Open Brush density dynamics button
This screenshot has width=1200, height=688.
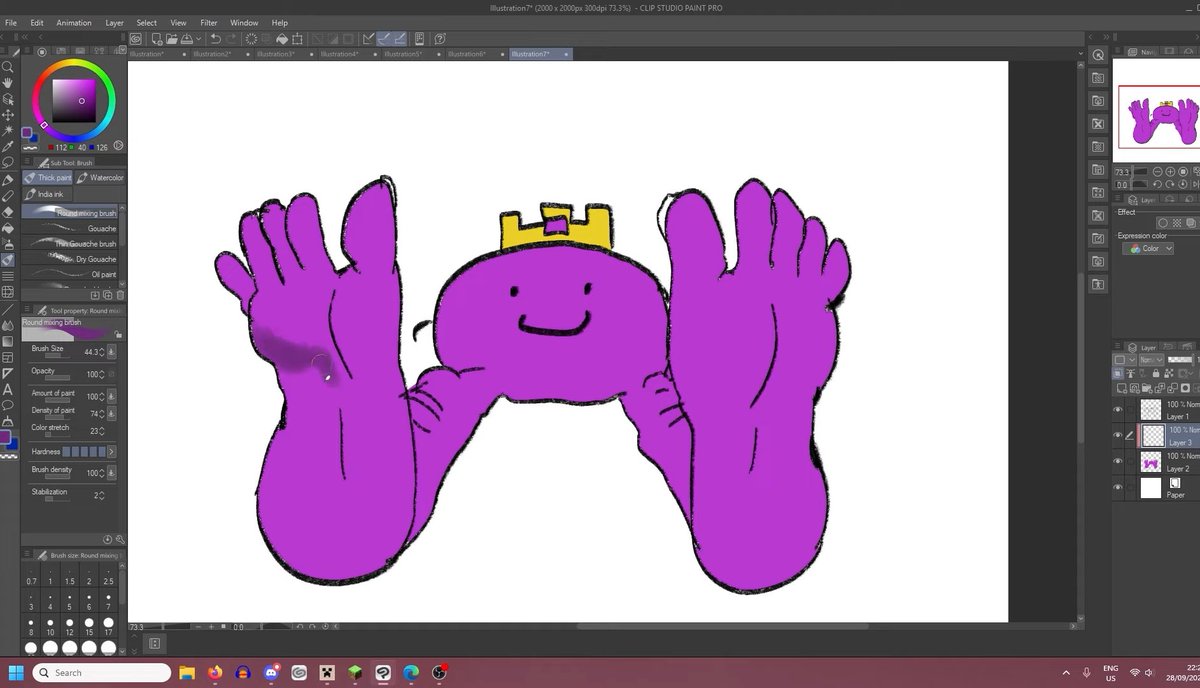111,473
